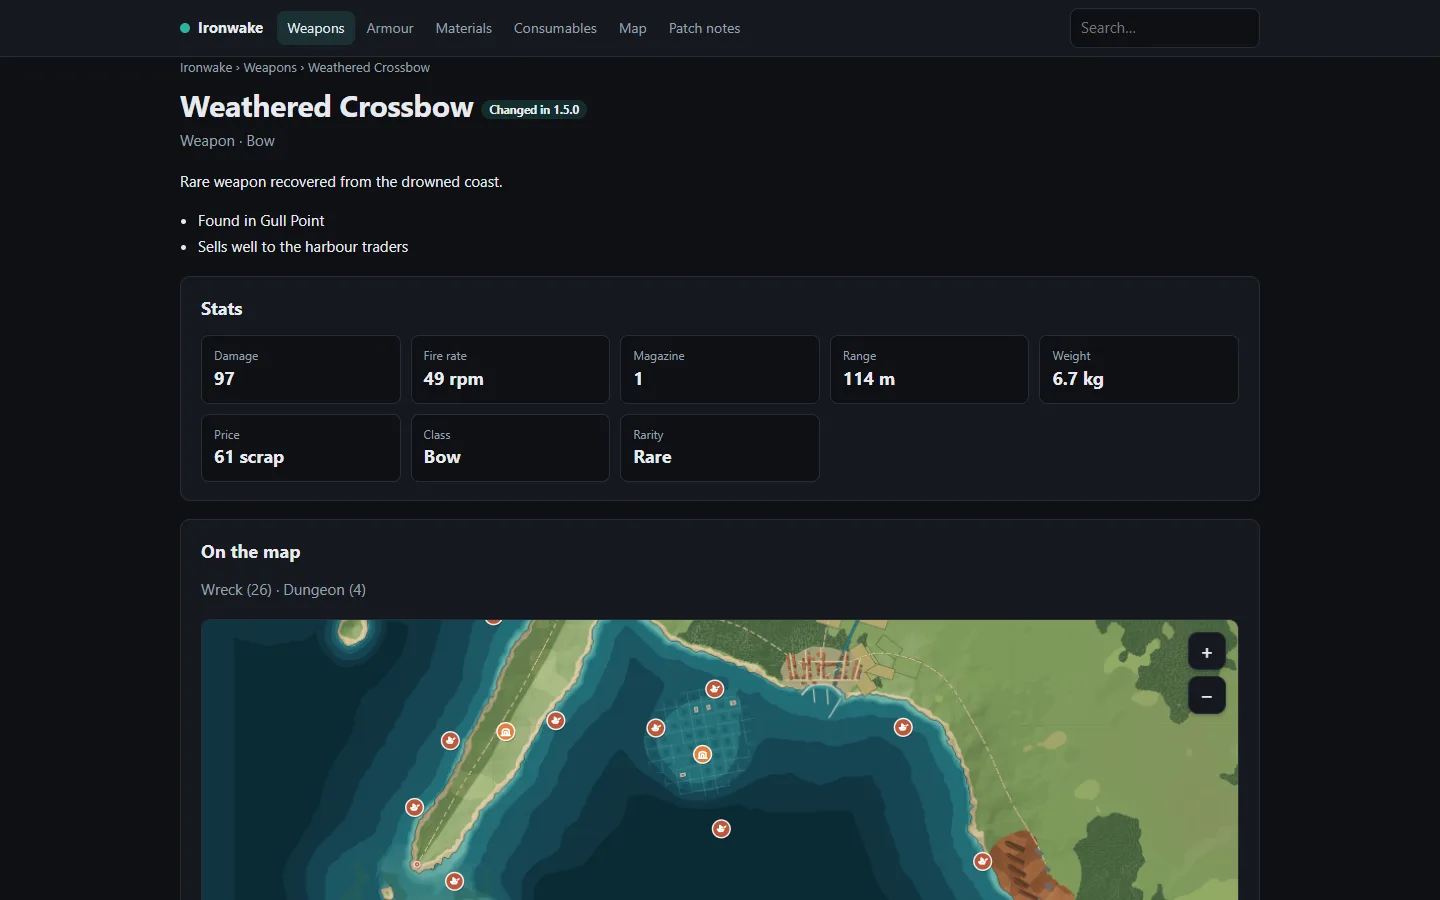
Task: Click the 'Weapon · Bow' subtitle
Action: (227, 141)
